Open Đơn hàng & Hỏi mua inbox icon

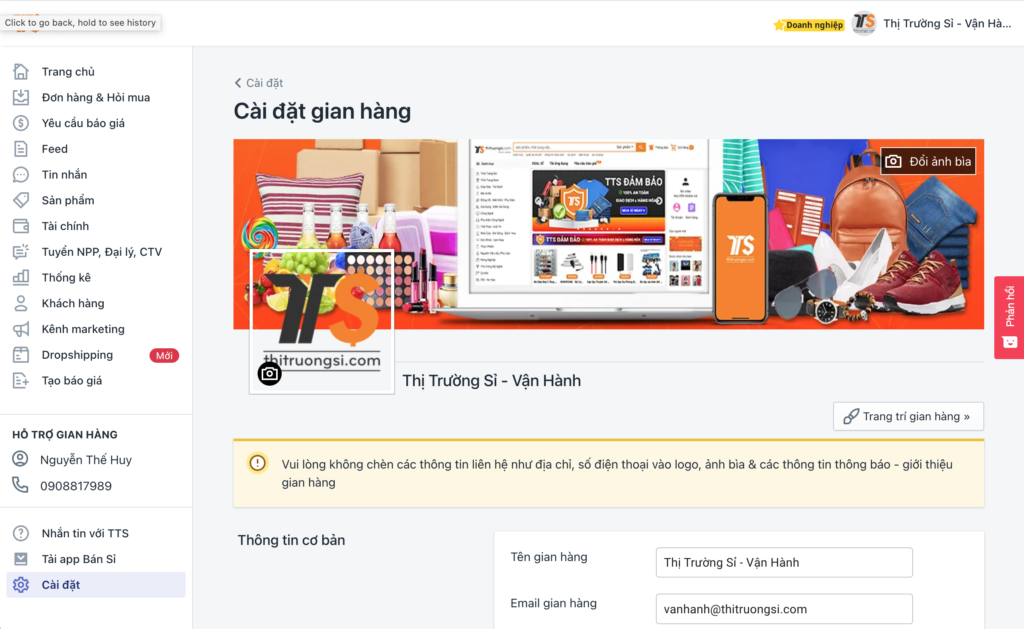21,97
